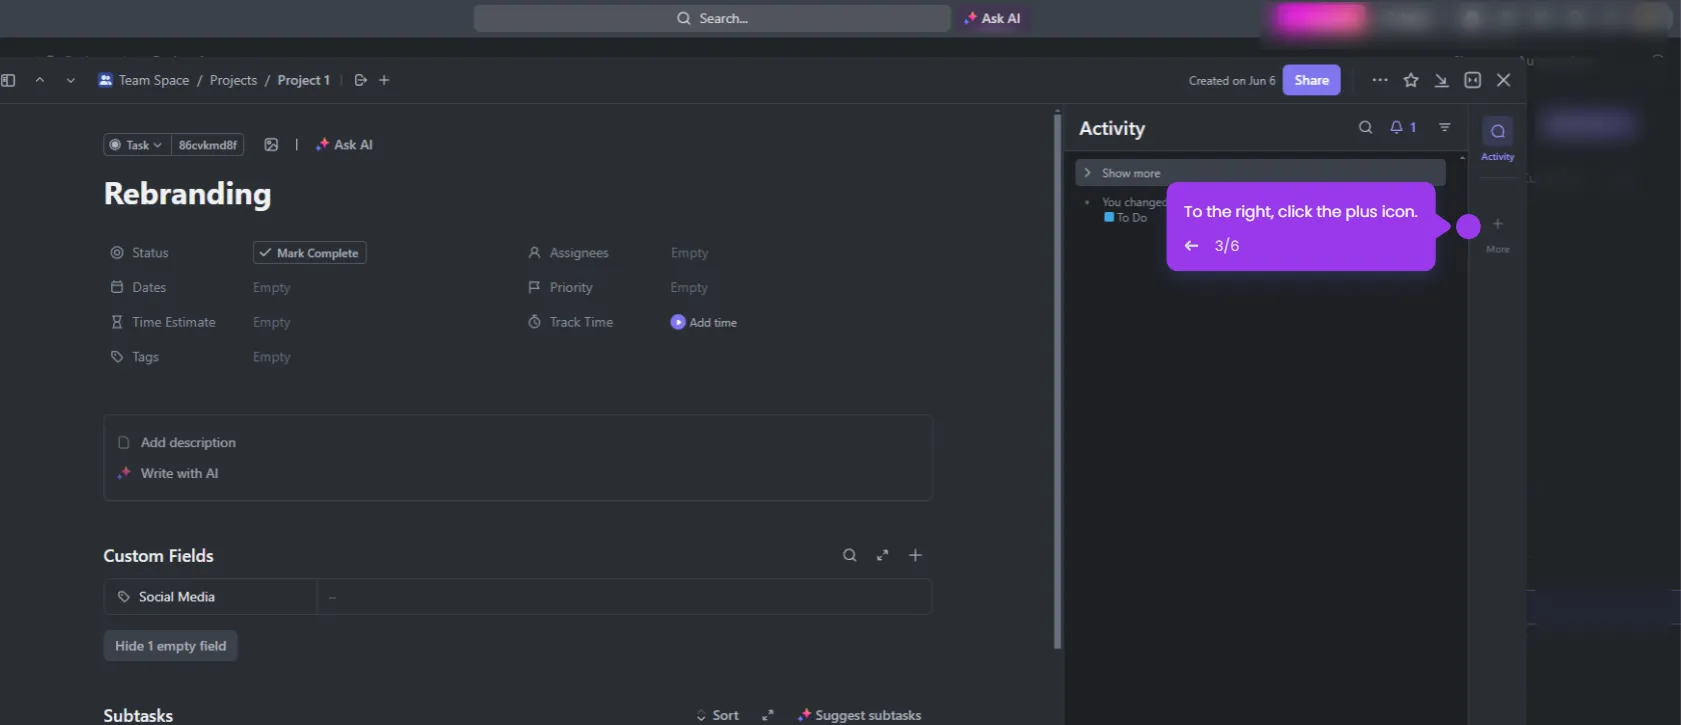Minimize task using the down-right arrow icon
This screenshot has height=725, width=1681.
(1441, 80)
